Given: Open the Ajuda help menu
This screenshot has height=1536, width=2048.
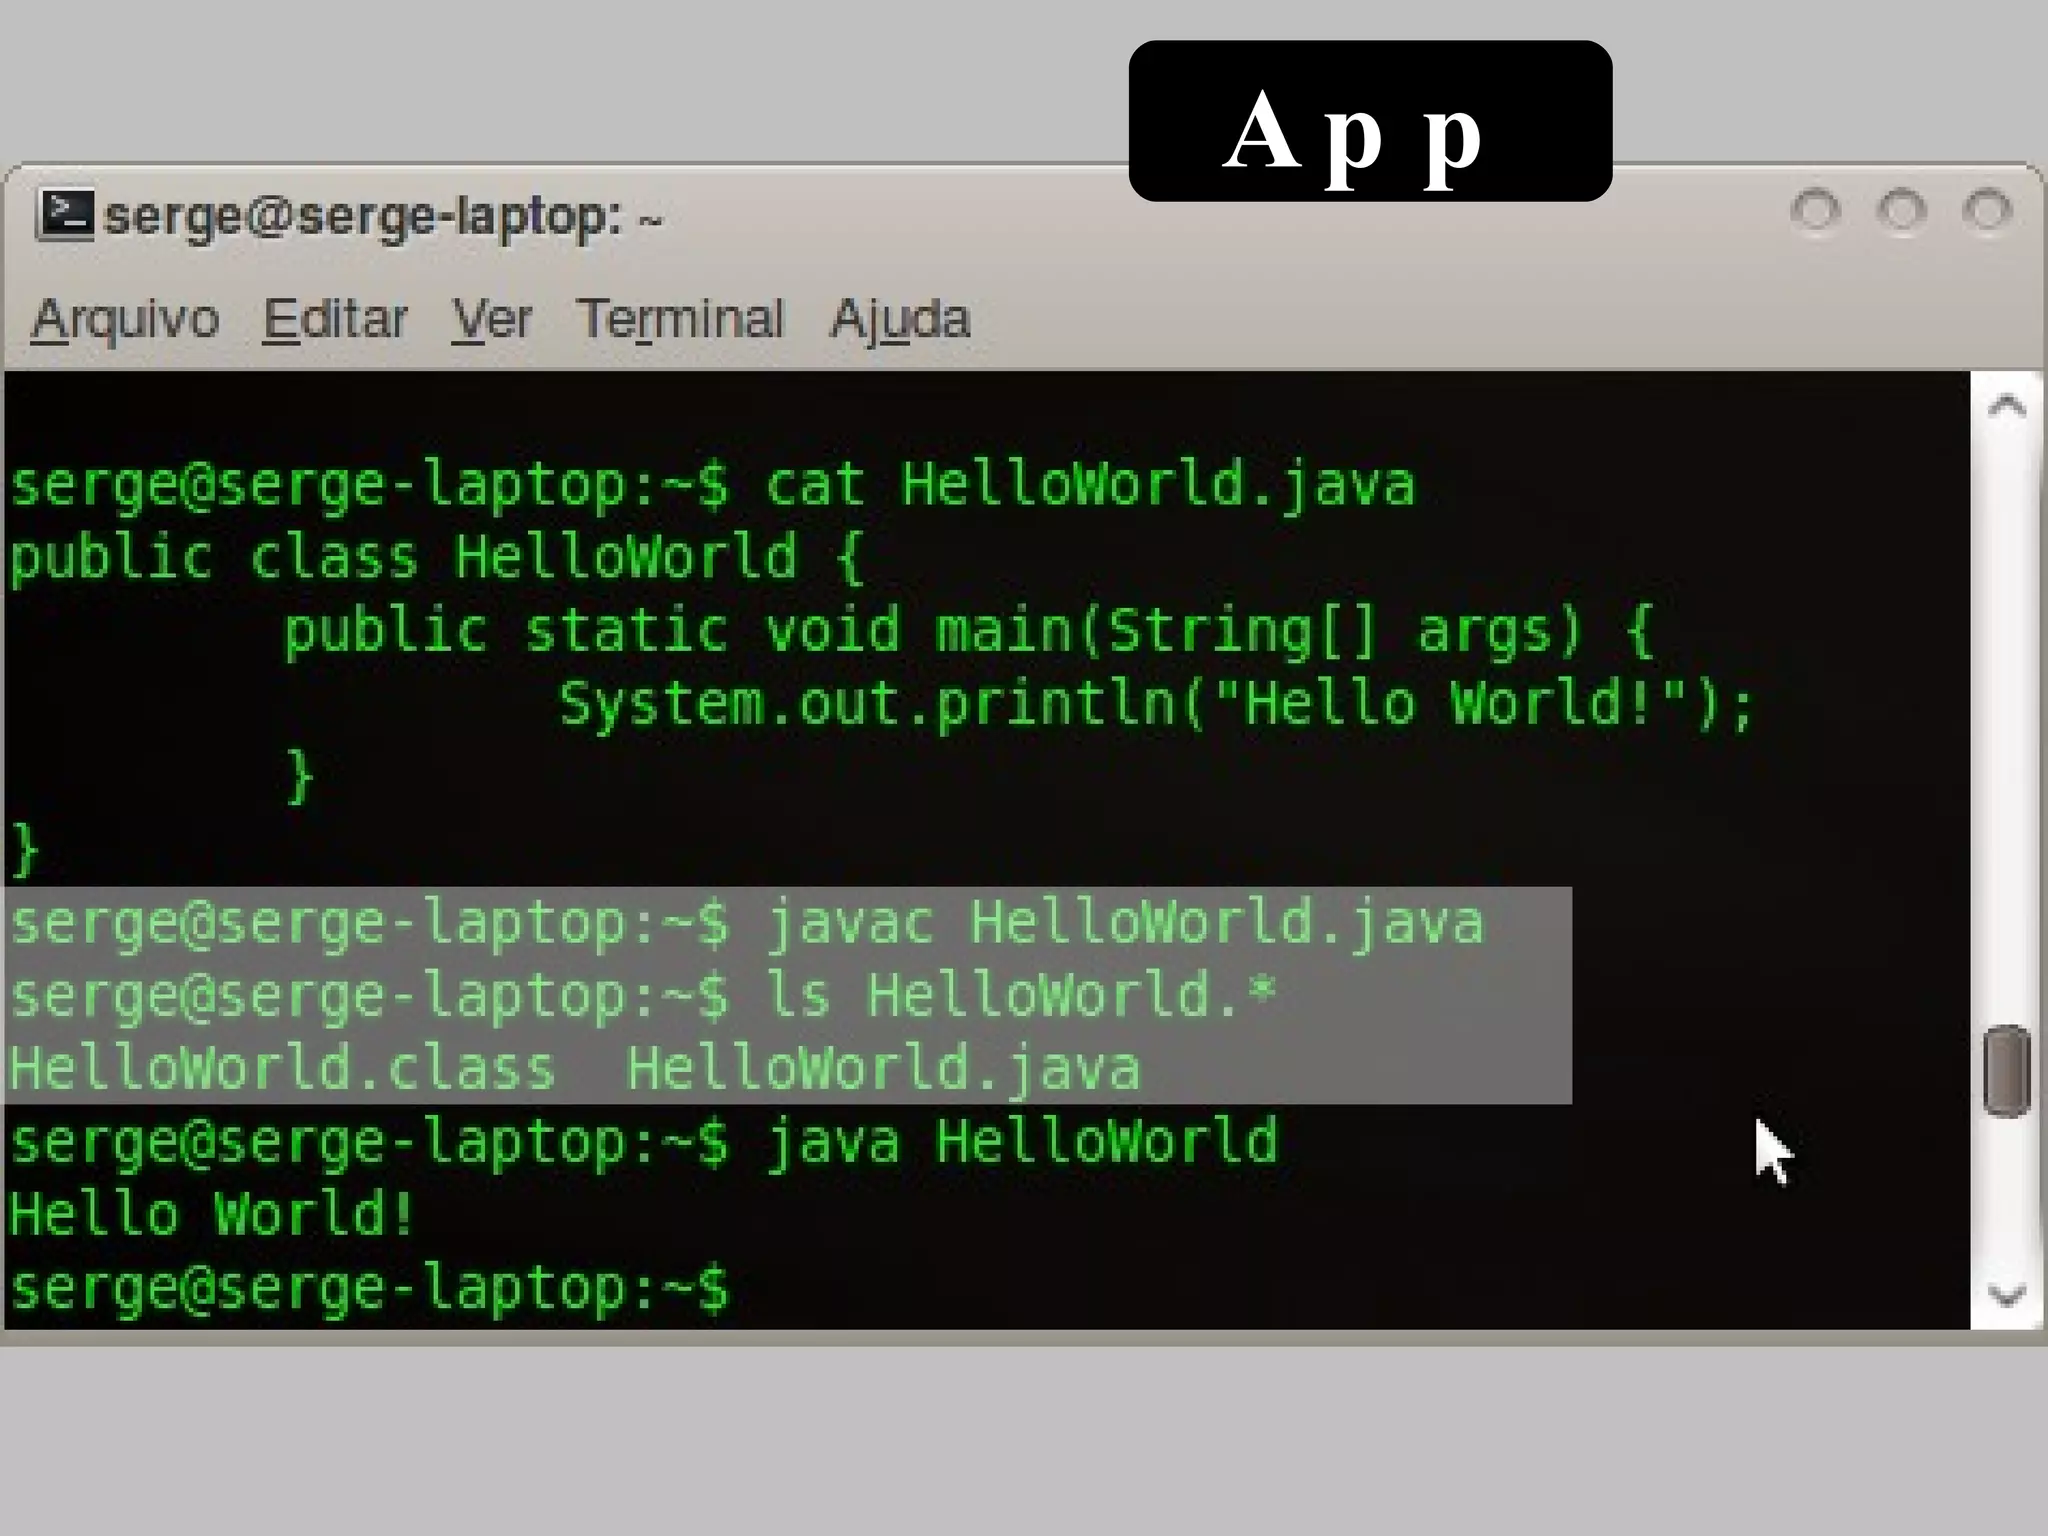Looking at the screenshot, I should [x=900, y=320].
